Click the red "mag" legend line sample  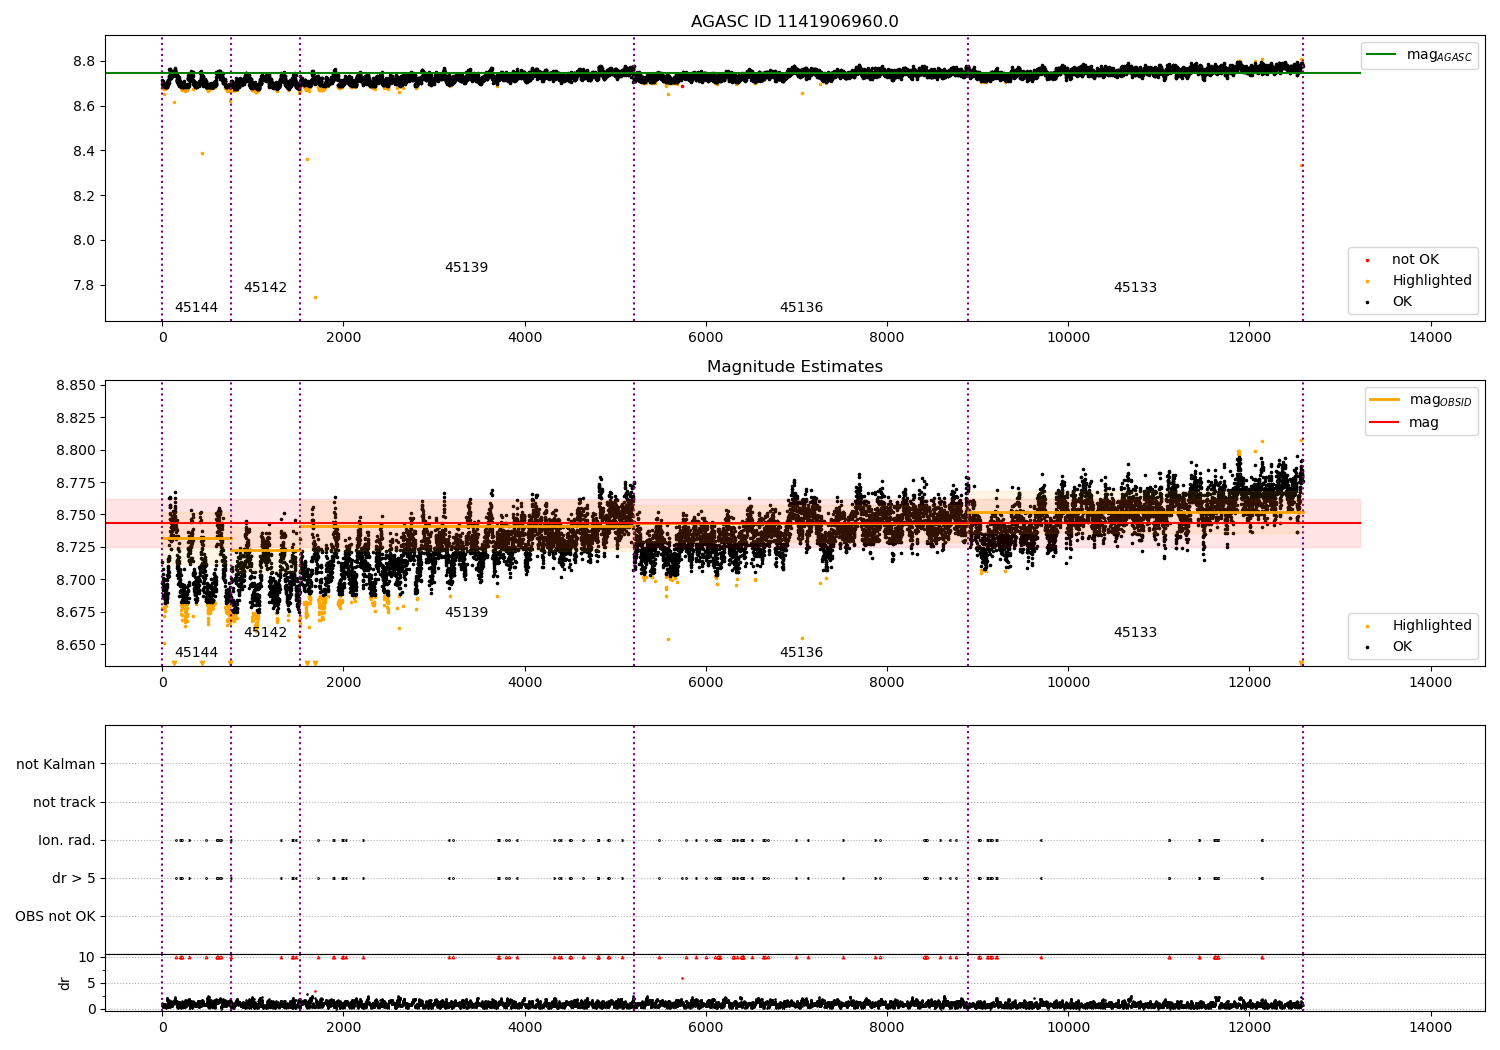coord(1384,422)
